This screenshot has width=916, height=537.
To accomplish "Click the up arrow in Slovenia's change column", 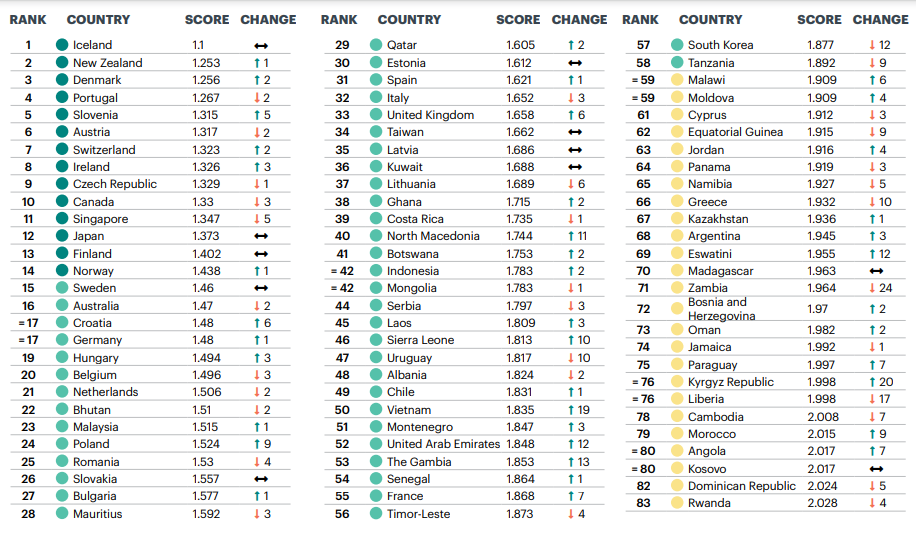I will 256,115.
